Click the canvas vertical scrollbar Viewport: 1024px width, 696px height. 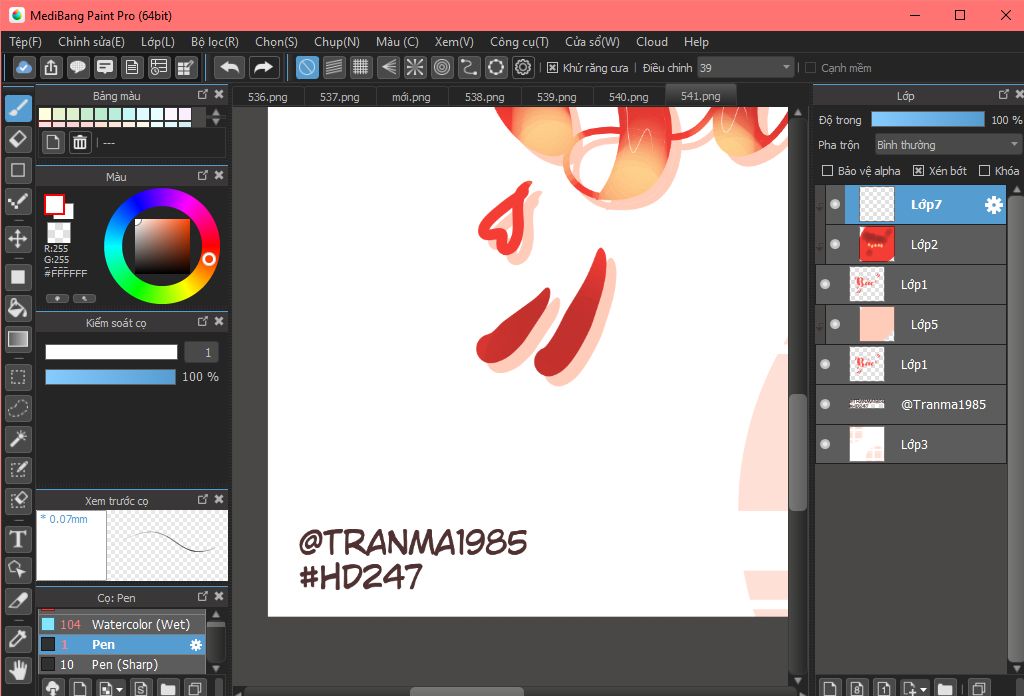797,452
